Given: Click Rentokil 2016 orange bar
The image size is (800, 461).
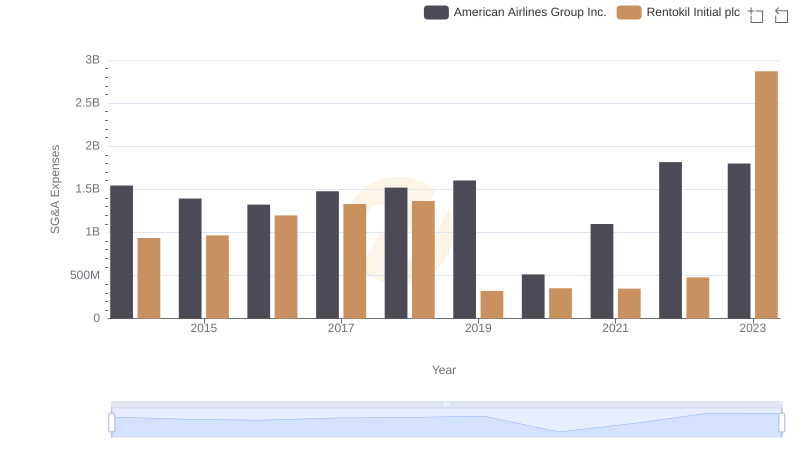Looking at the screenshot, I should pos(286,267).
